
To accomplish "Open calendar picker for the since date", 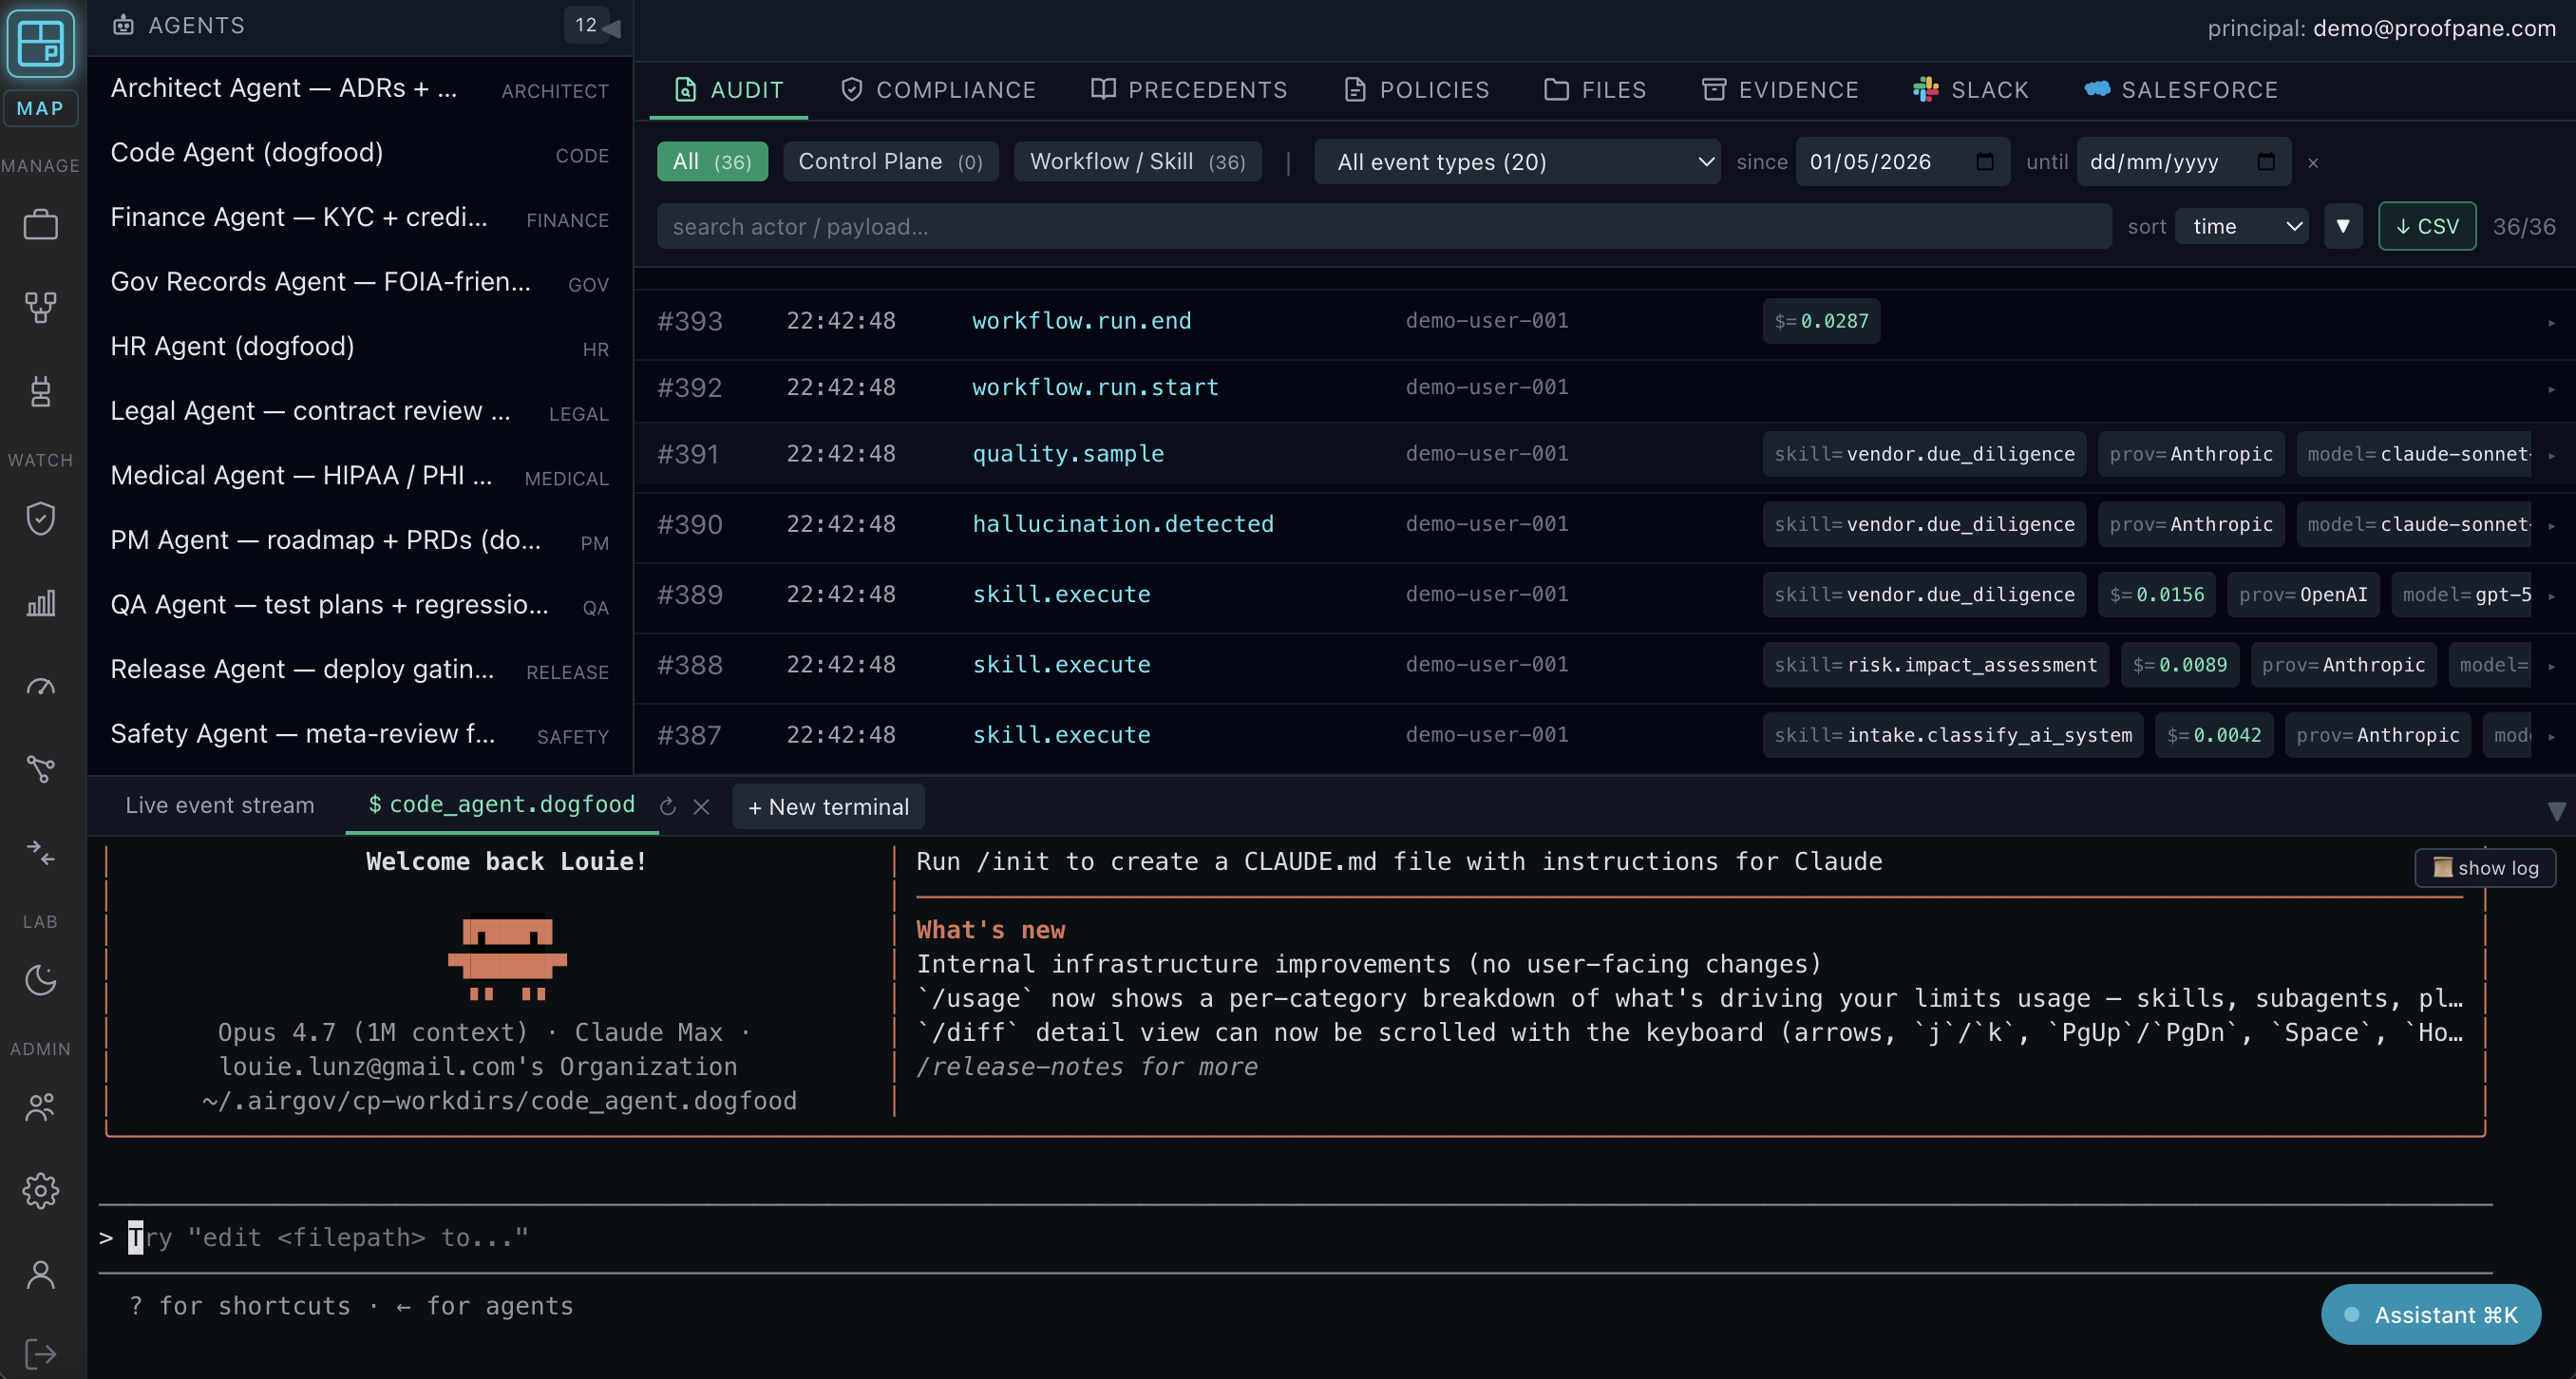I will [x=1985, y=161].
